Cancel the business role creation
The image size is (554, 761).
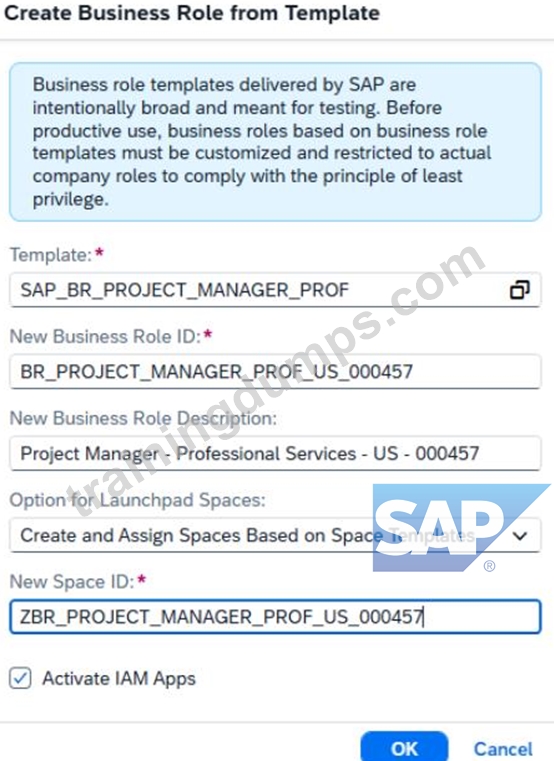point(503,749)
